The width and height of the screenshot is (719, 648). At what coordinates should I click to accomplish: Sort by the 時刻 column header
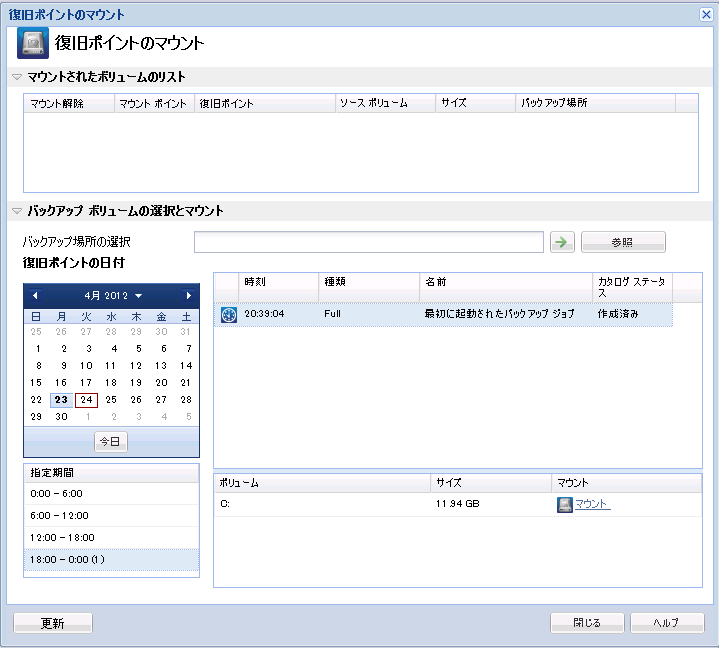point(277,282)
